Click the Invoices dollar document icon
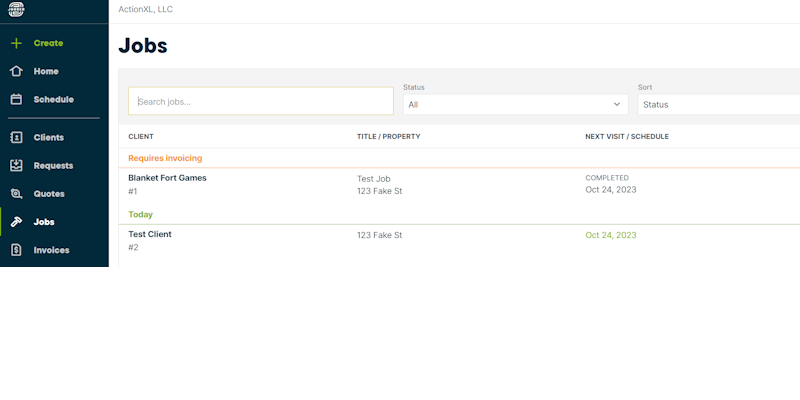The height and width of the screenshot is (400, 800). click(x=16, y=250)
